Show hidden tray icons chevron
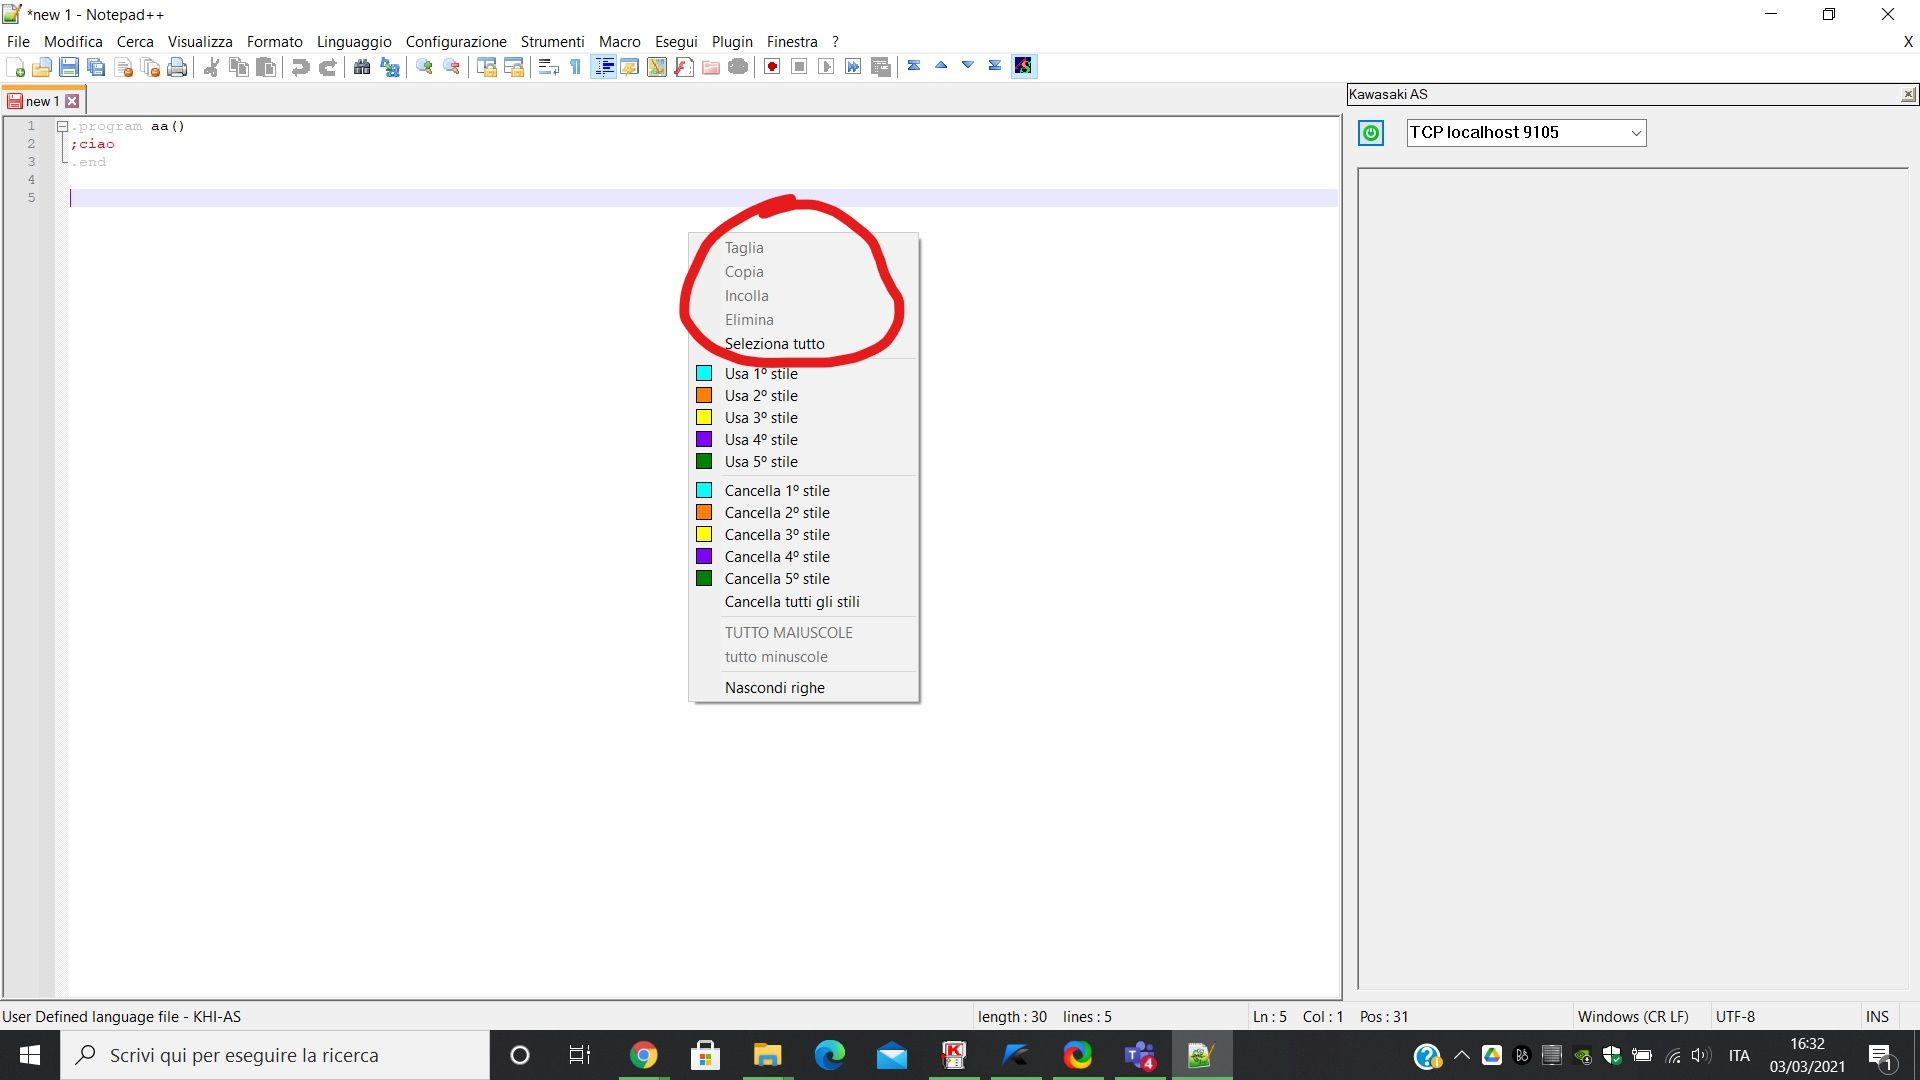Screen dimensions: 1920x1080 pos(1461,1055)
